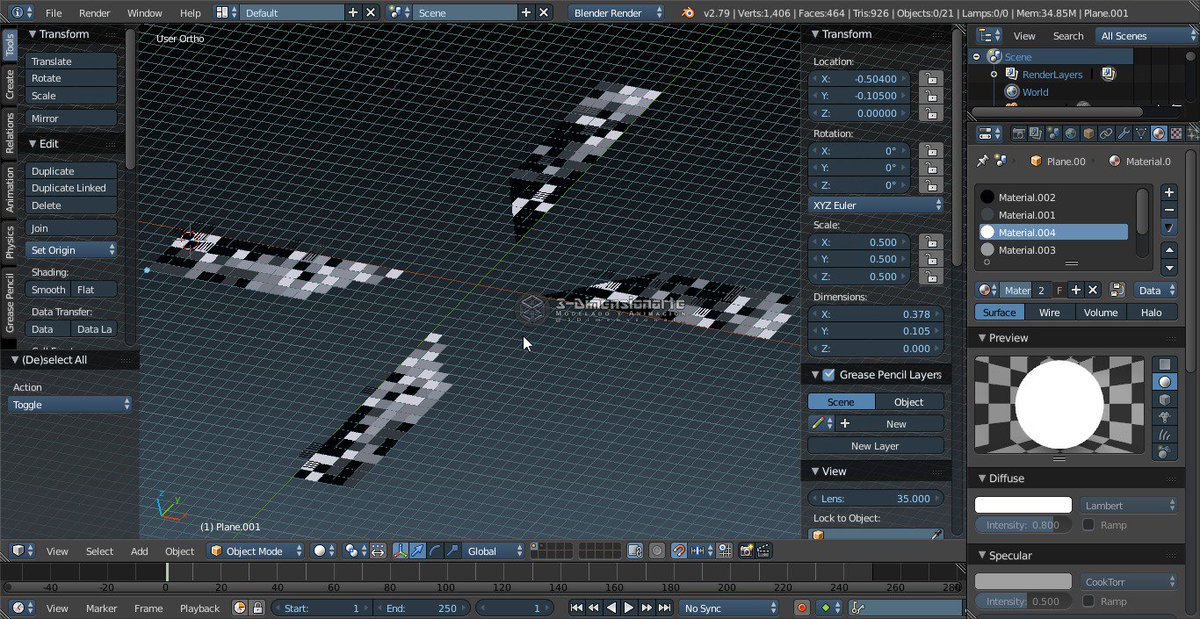The width and height of the screenshot is (1200, 619).
Task: Toggle lock on Location X
Action: click(931, 78)
